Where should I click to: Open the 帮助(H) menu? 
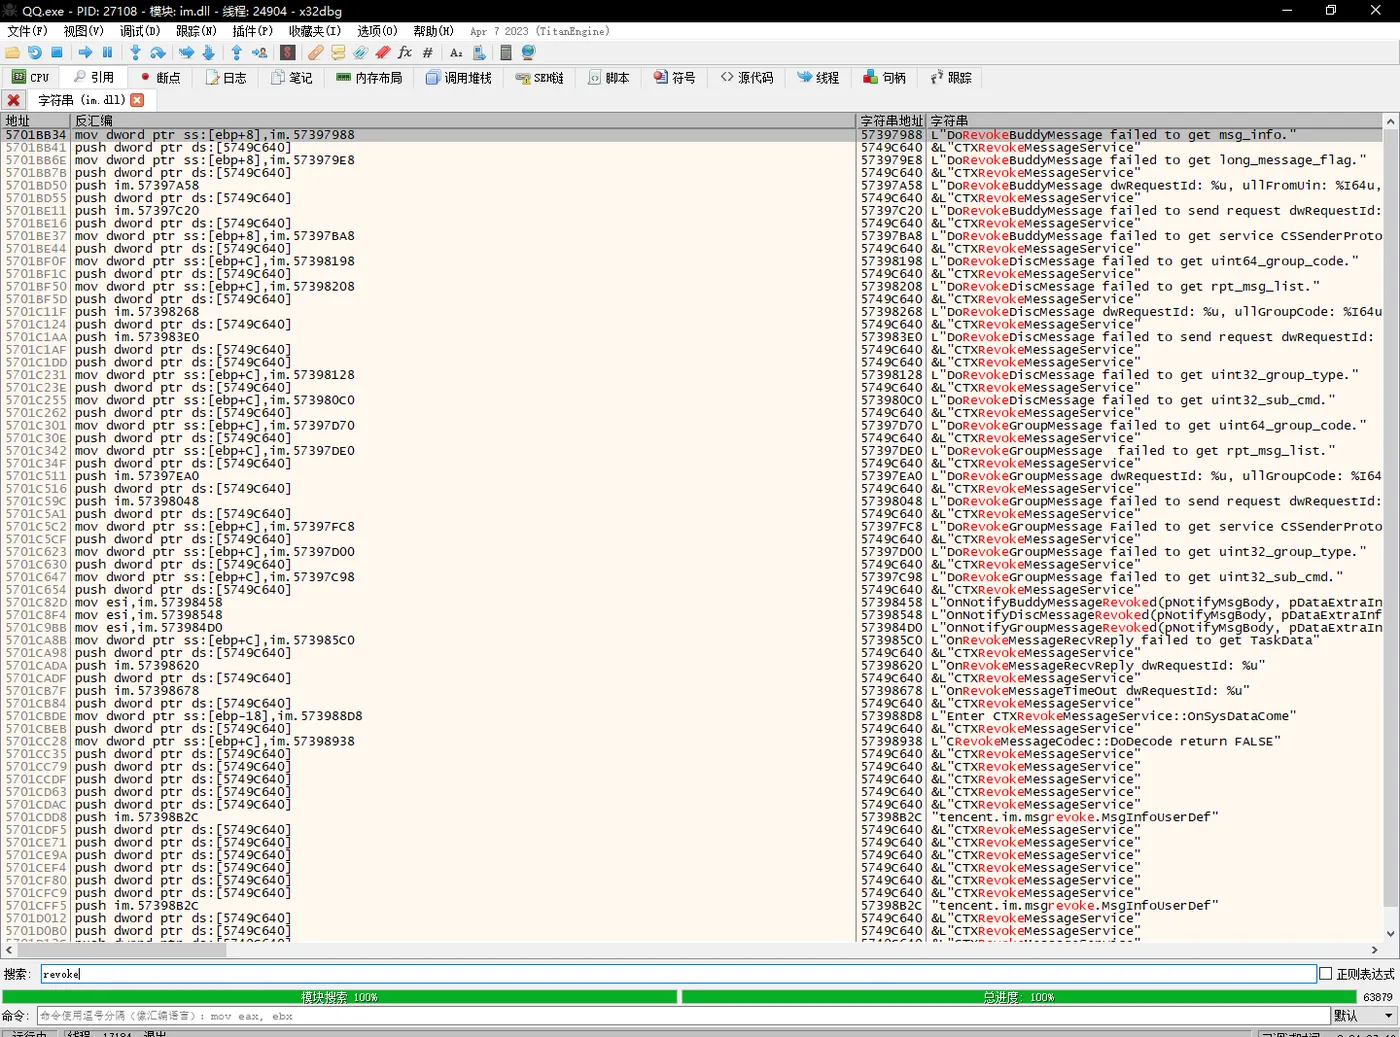click(x=433, y=31)
